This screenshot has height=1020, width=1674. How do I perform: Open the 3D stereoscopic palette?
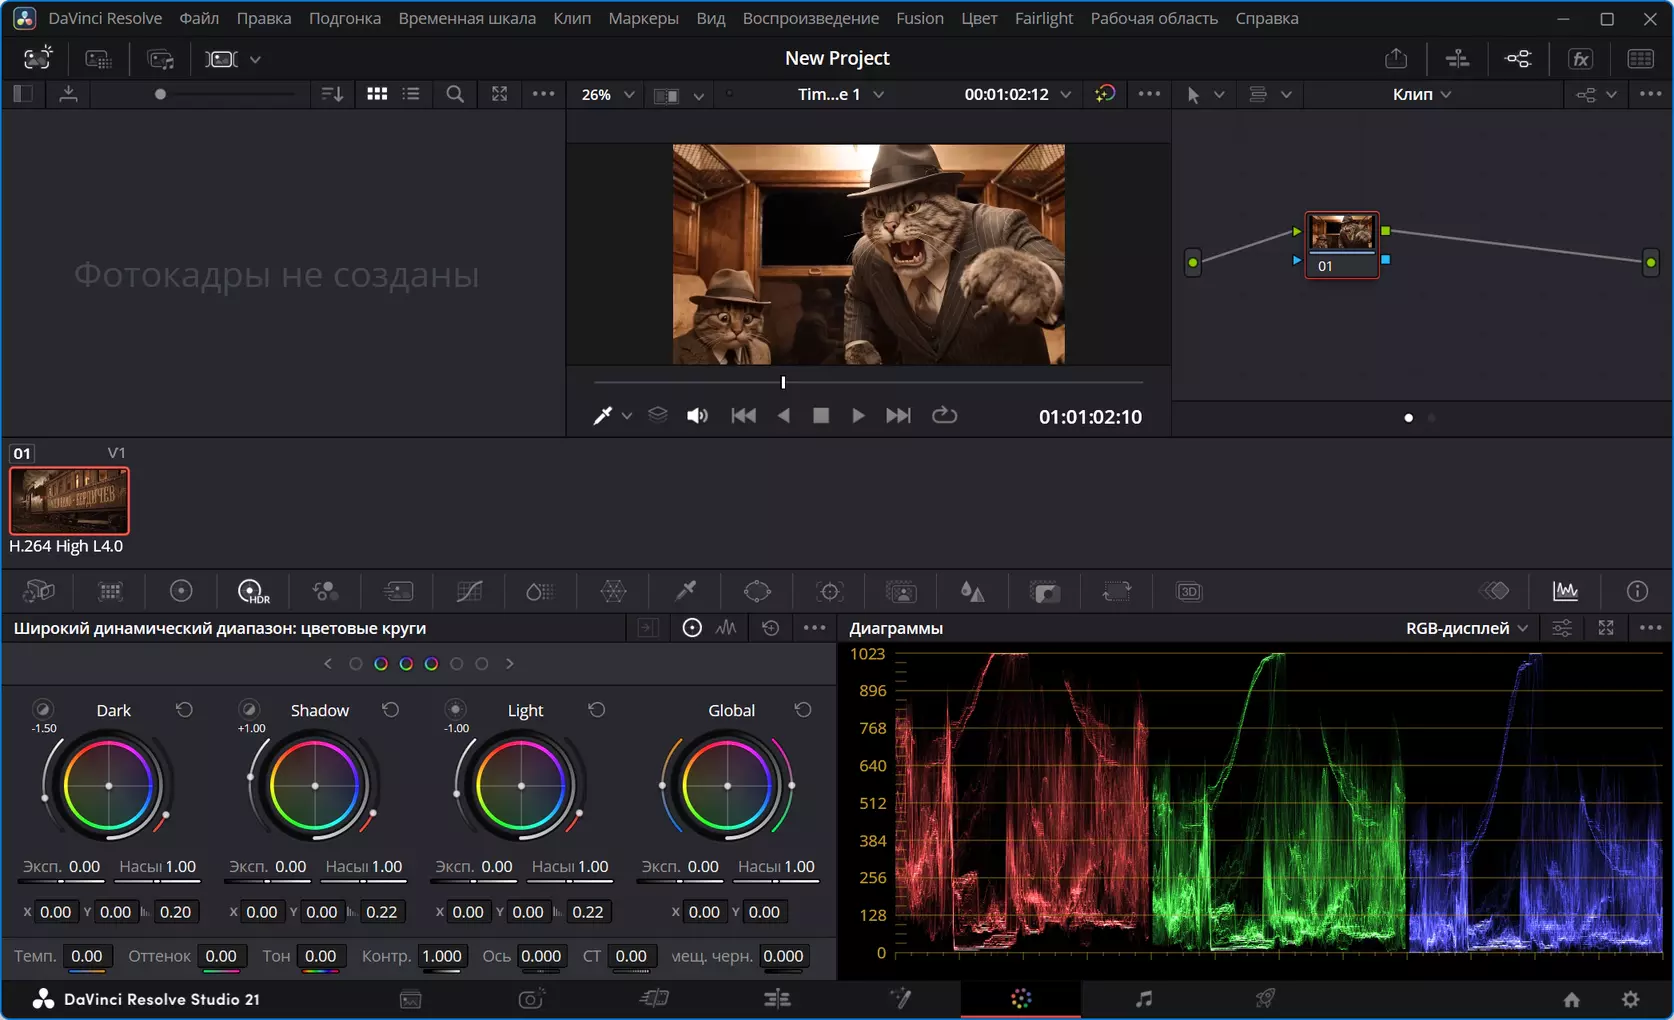1188,592
